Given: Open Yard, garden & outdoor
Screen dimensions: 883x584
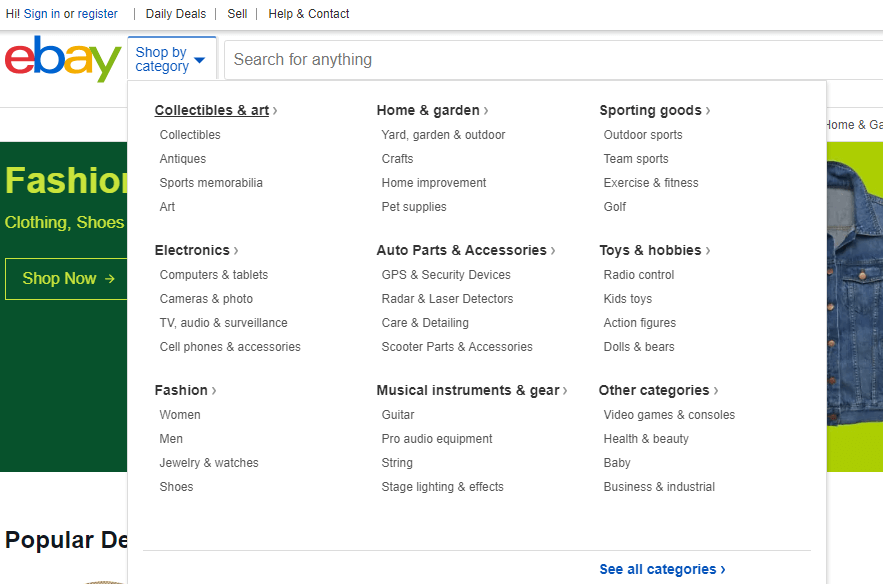Looking at the screenshot, I should (443, 135).
